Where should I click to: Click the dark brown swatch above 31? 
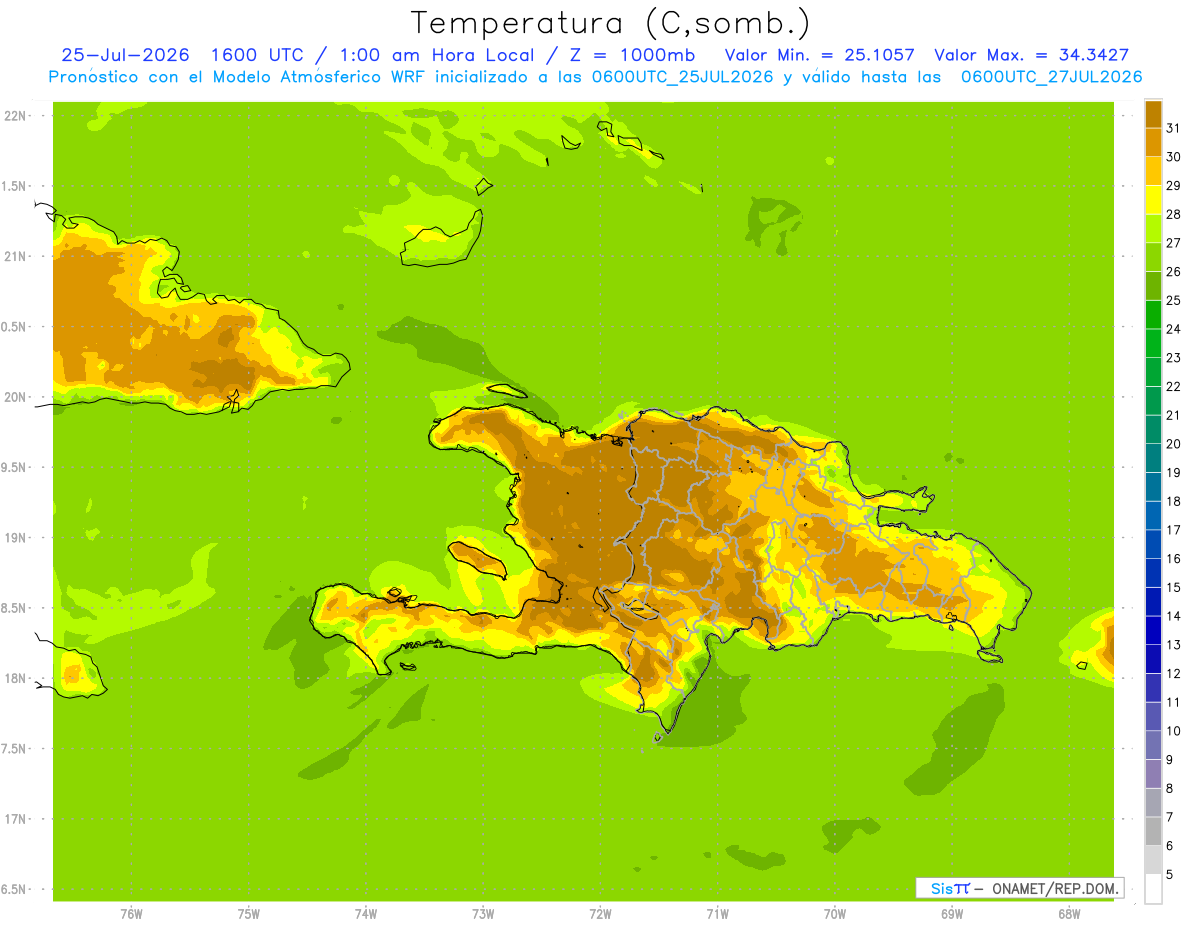1153,113
